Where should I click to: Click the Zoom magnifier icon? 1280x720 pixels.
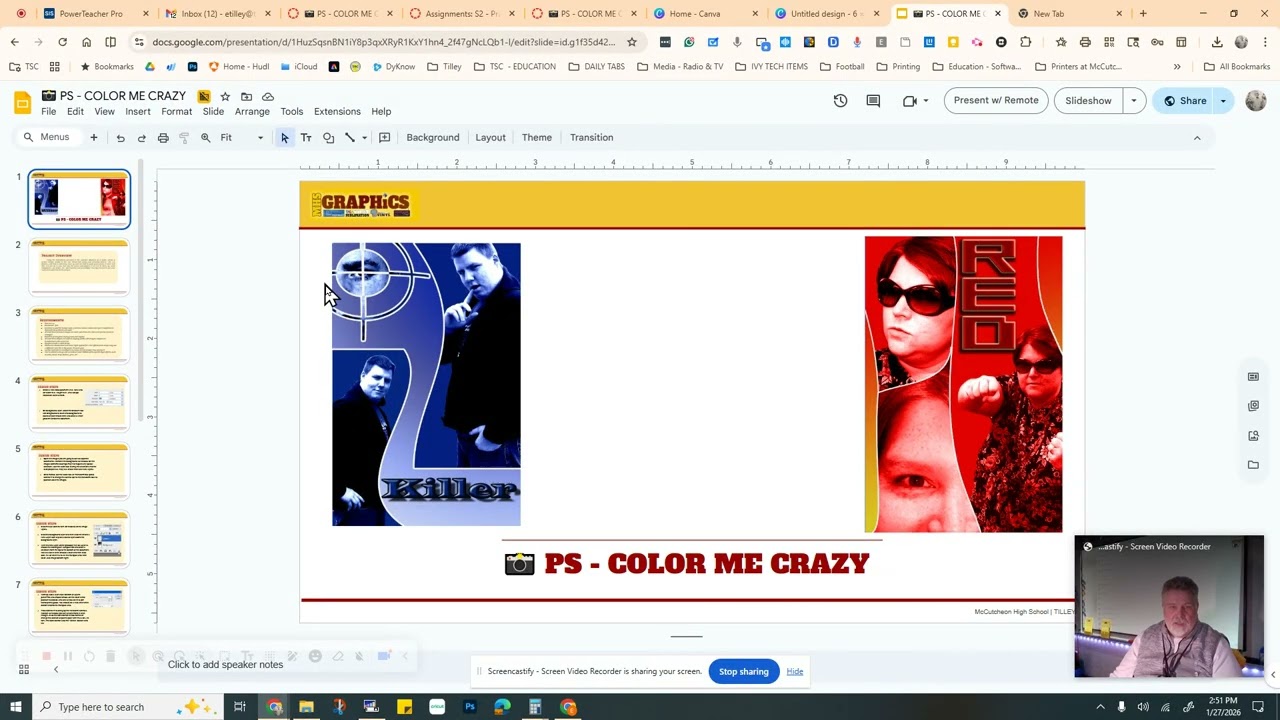point(205,138)
